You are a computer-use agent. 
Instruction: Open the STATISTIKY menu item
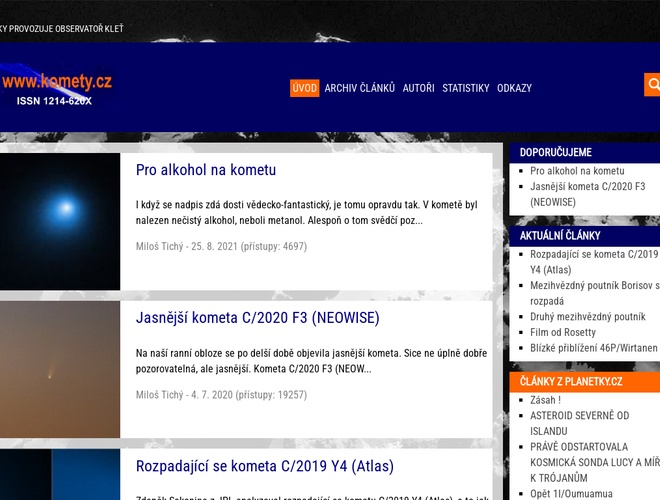point(466,88)
